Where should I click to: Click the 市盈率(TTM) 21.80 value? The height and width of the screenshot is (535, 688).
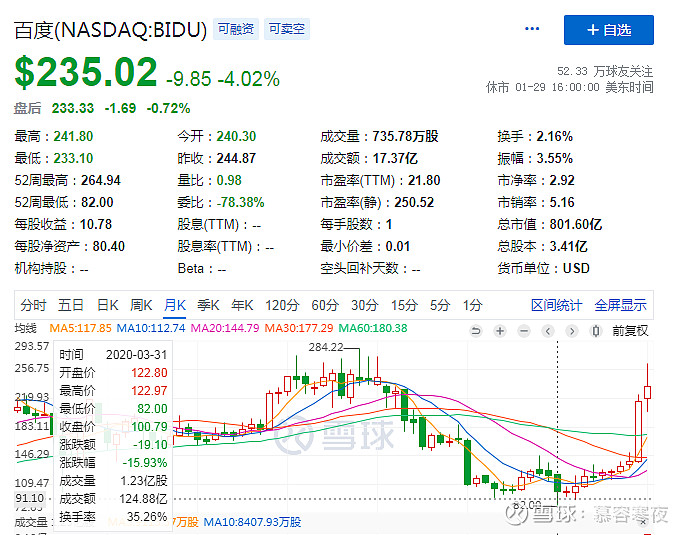click(424, 180)
